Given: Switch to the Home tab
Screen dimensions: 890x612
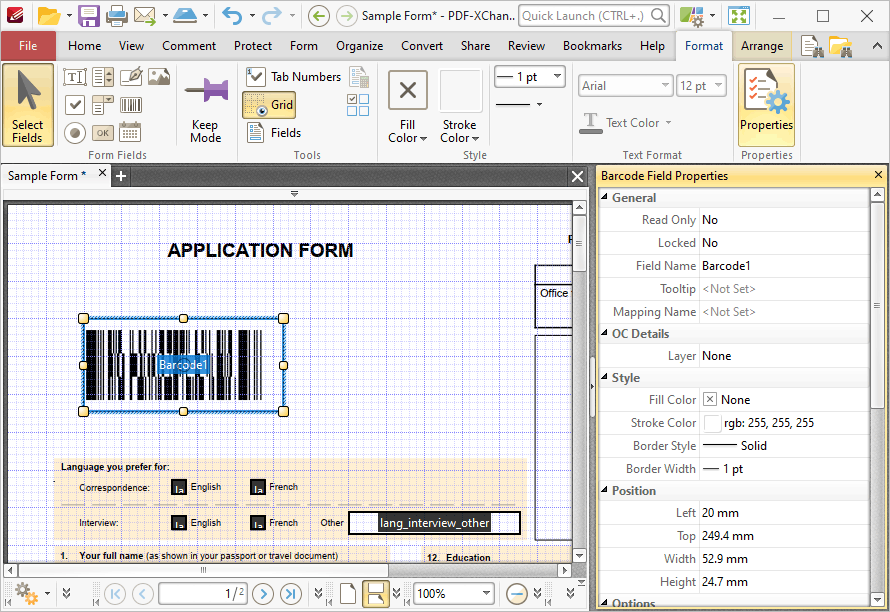Looking at the screenshot, I should pos(85,46).
